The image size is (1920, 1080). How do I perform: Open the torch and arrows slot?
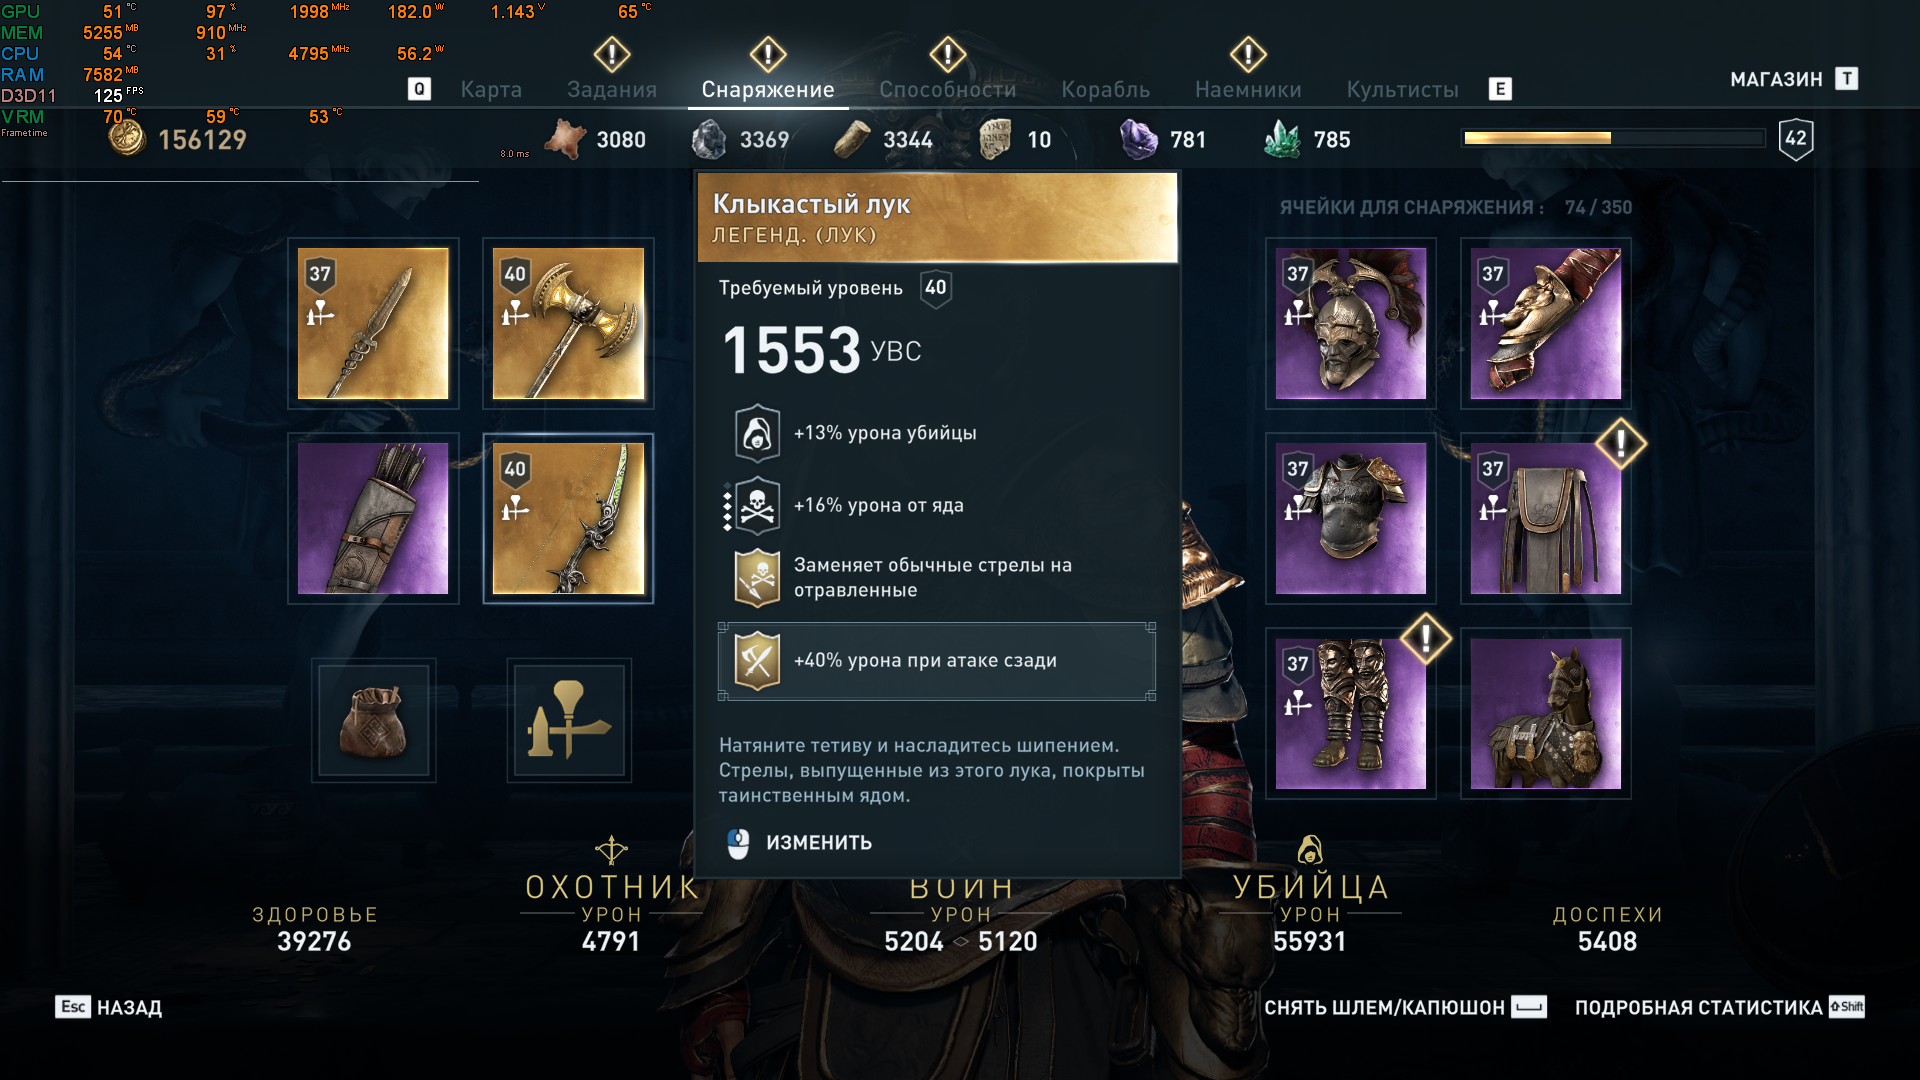tap(569, 720)
